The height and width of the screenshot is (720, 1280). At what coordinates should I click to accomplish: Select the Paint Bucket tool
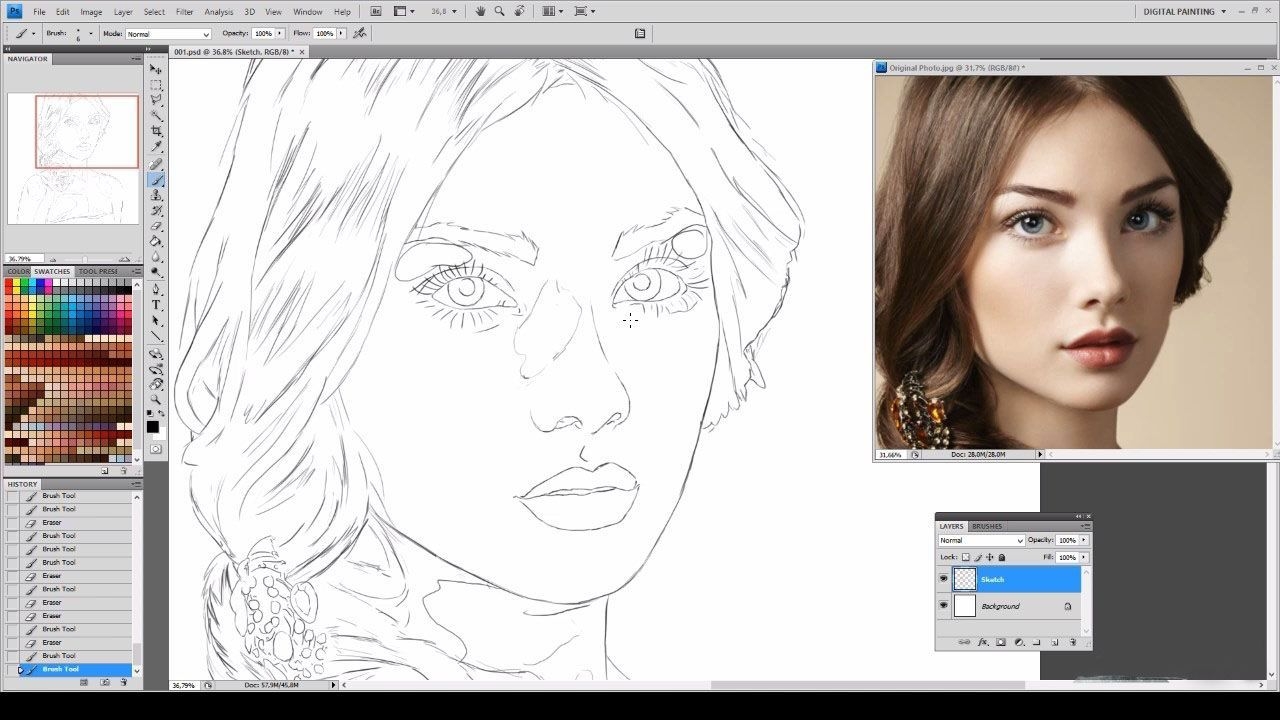pyautogui.click(x=156, y=241)
